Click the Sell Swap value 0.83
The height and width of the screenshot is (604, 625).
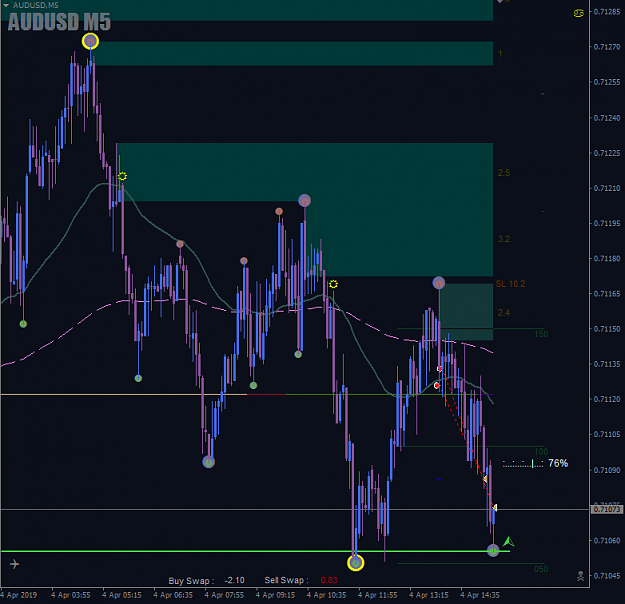point(329,580)
